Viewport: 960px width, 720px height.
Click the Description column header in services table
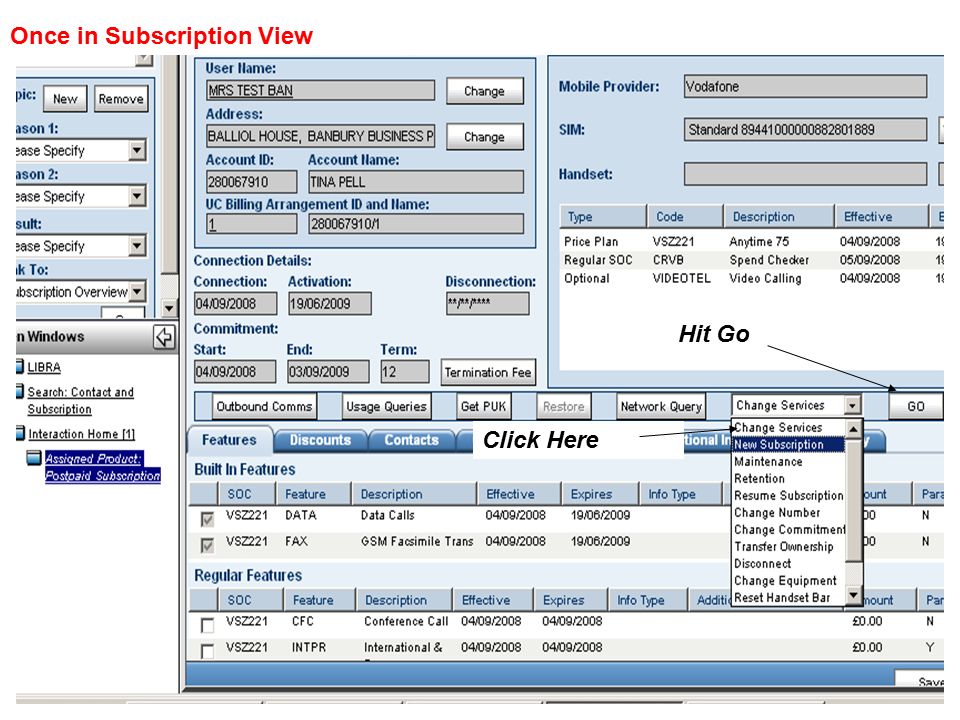click(x=778, y=217)
